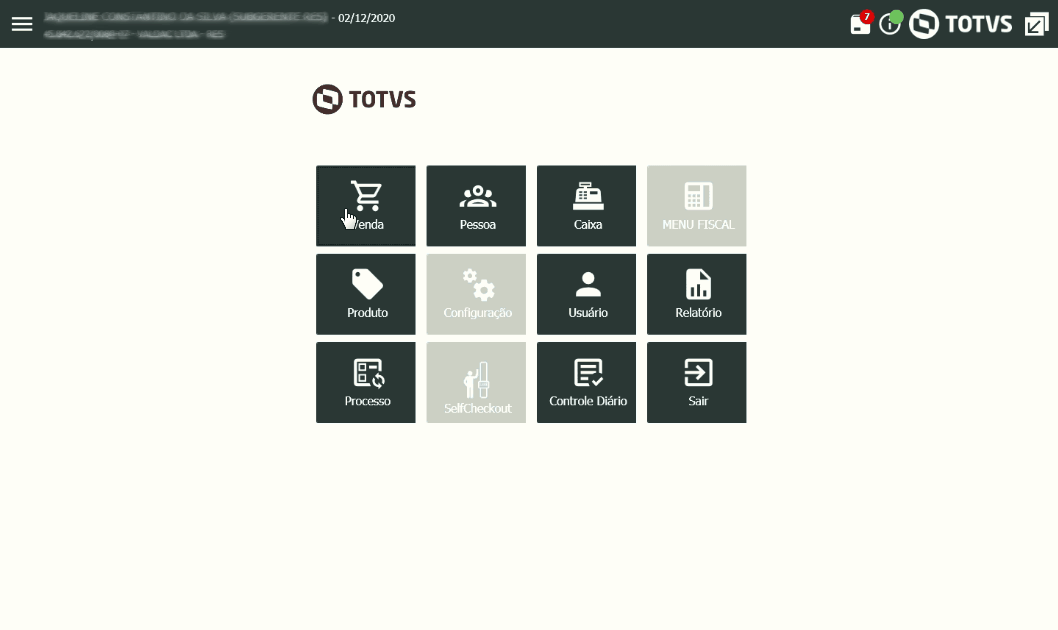Click the MENU FISCAL tile
This screenshot has height=630, width=1058.
pos(697,206)
